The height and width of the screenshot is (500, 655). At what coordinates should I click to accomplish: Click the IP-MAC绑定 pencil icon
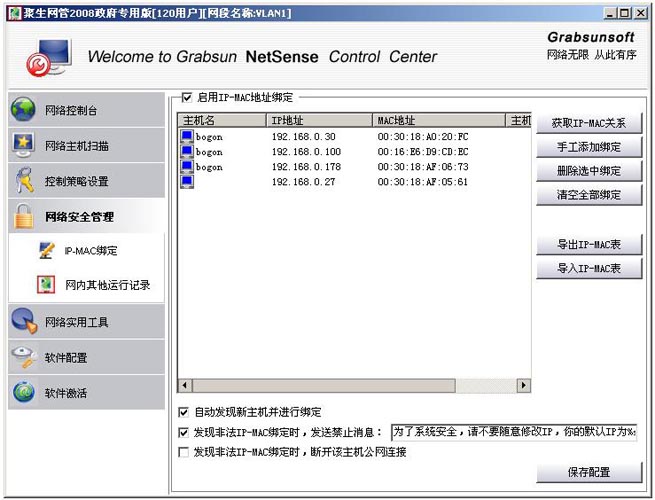(x=46, y=250)
